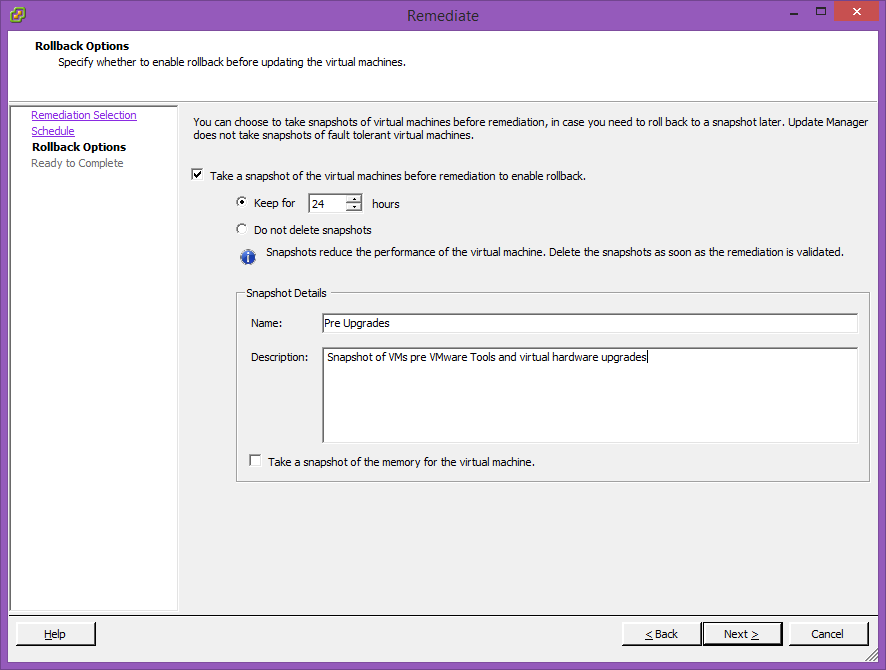886x670 pixels.
Task: Click the hours value field showing 24
Action: (x=326, y=204)
